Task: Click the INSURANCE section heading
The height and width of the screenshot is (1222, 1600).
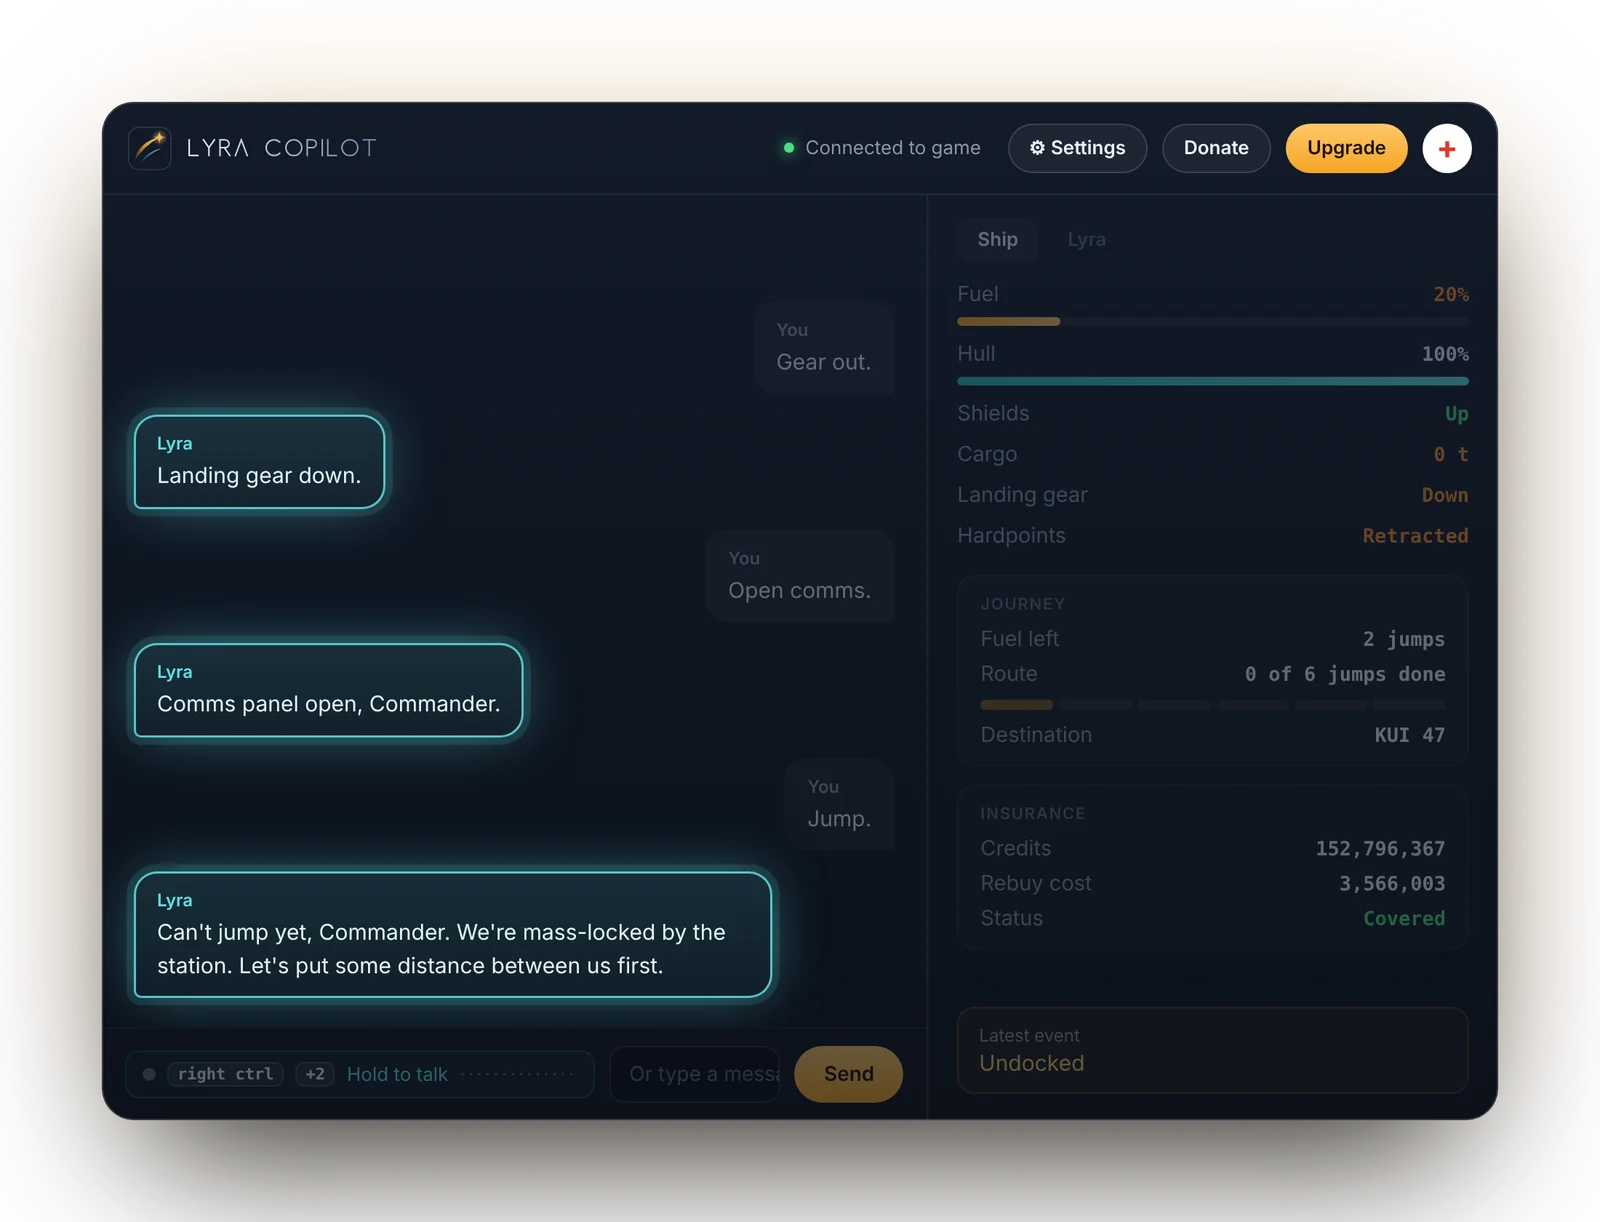Action: tap(1032, 814)
